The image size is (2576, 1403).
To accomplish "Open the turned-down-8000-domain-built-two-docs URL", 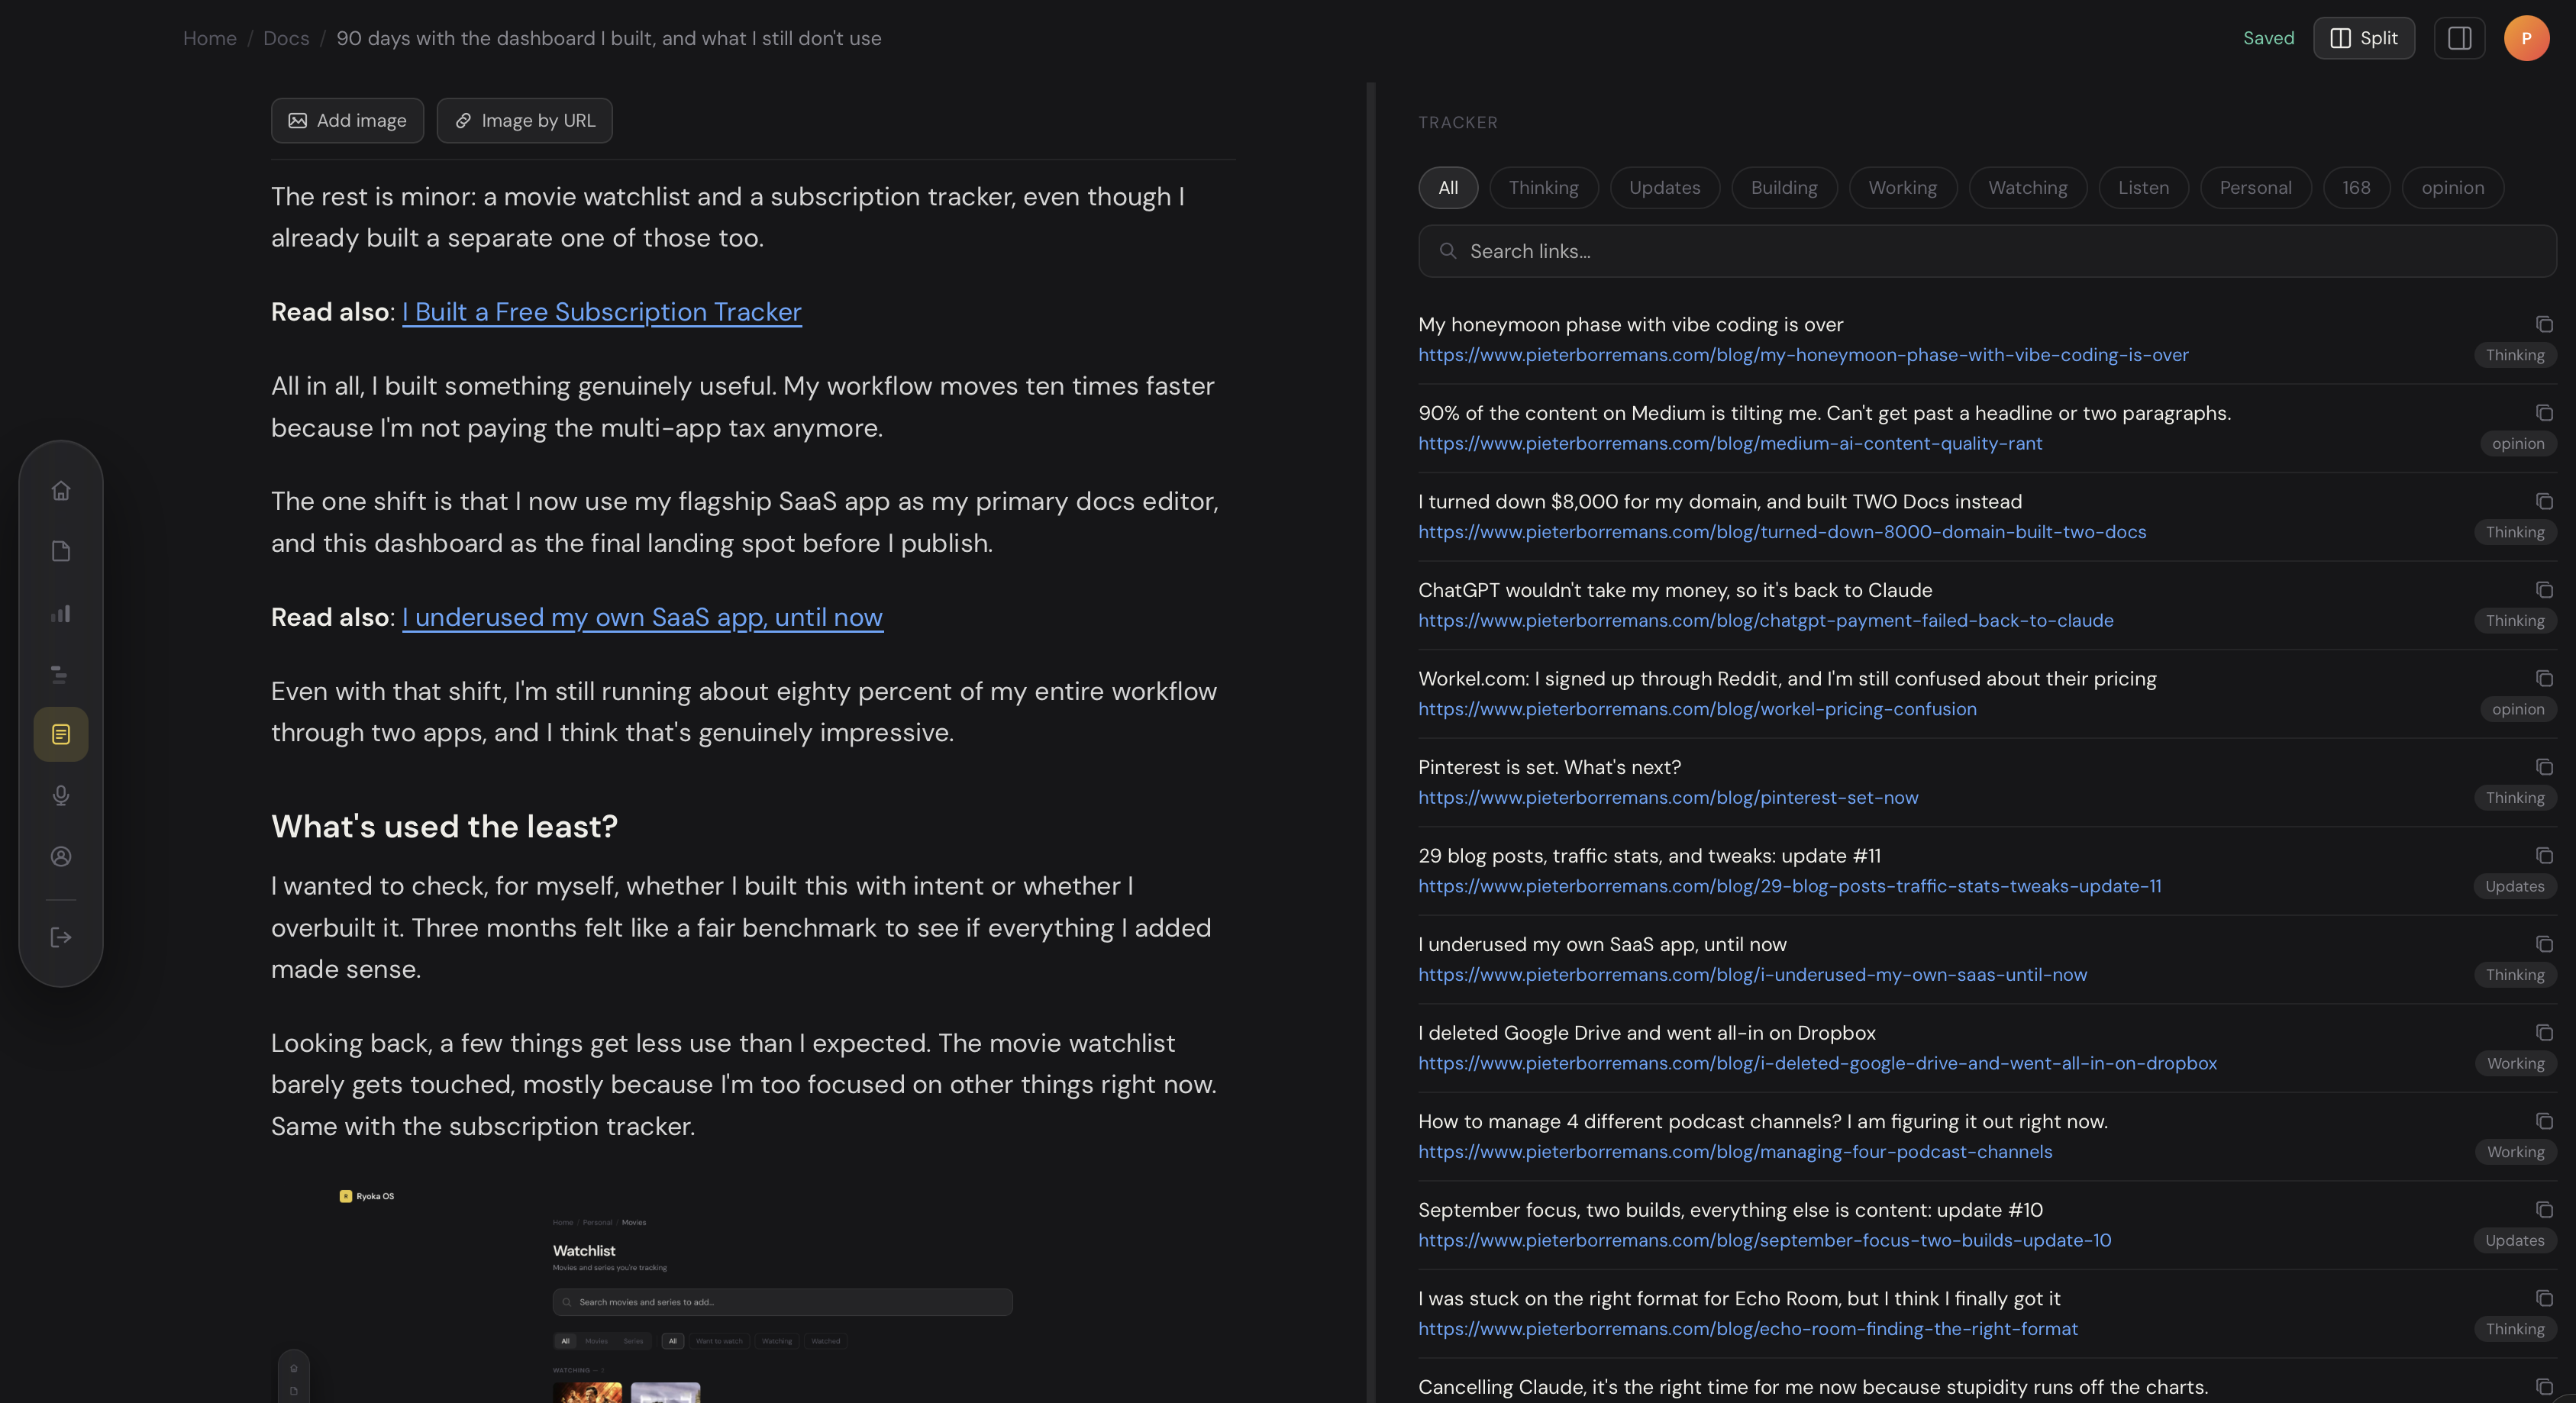I will tap(1782, 532).
